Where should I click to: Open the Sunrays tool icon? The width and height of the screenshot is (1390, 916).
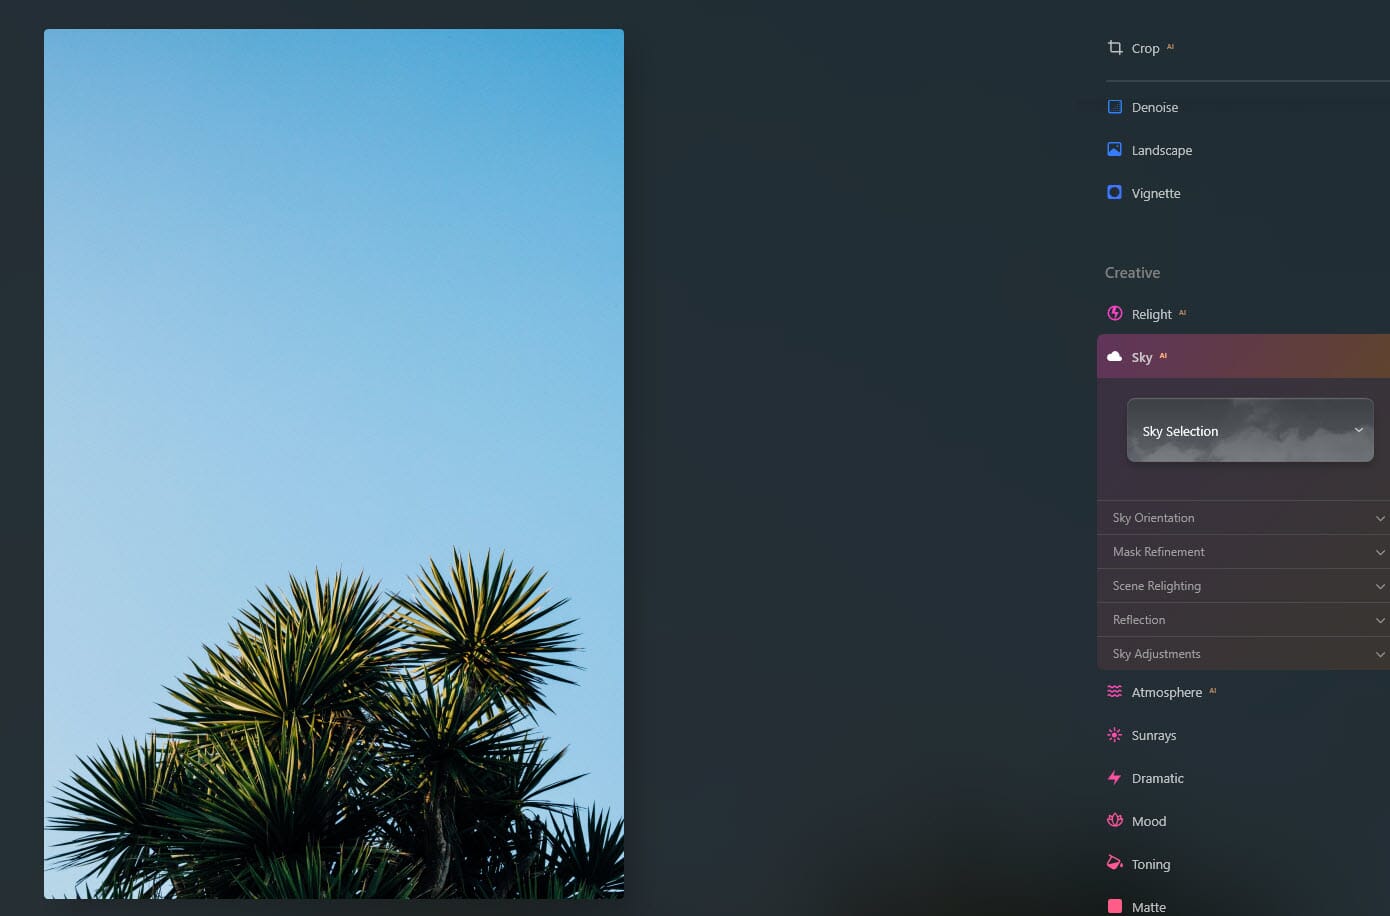[x=1115, y=734]
